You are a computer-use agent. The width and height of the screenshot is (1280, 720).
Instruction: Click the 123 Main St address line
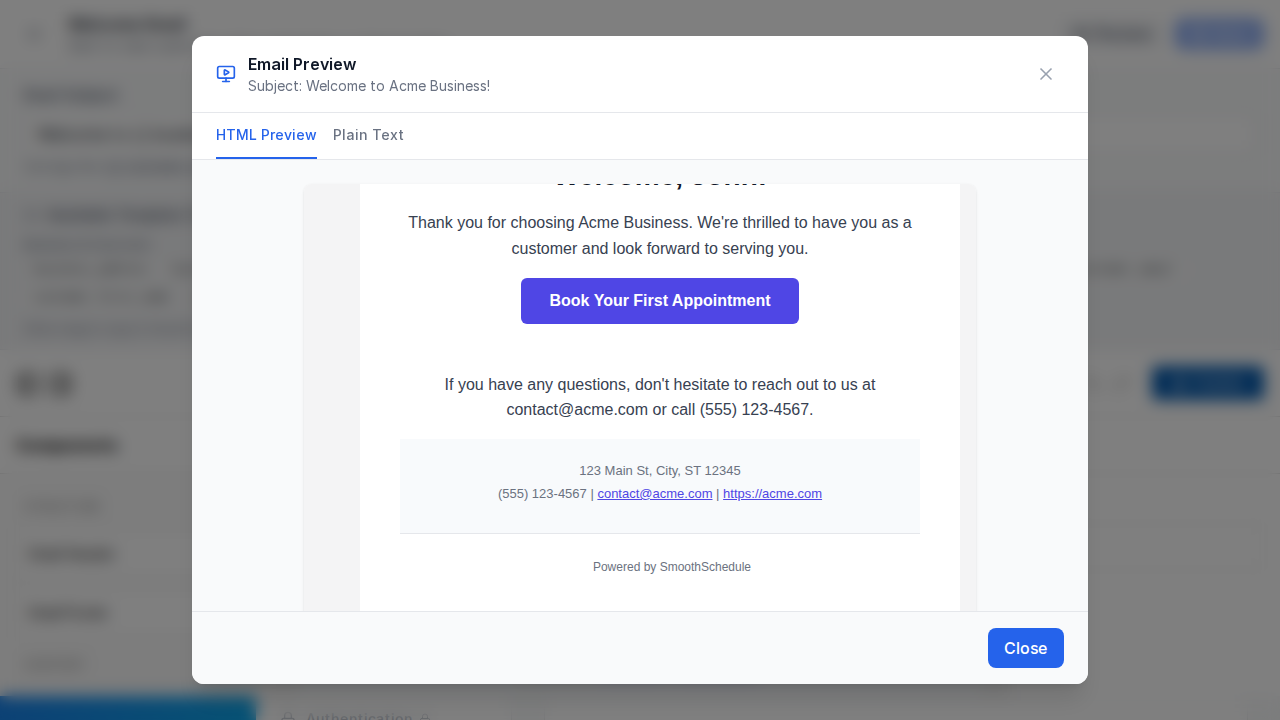coord(660,470)
